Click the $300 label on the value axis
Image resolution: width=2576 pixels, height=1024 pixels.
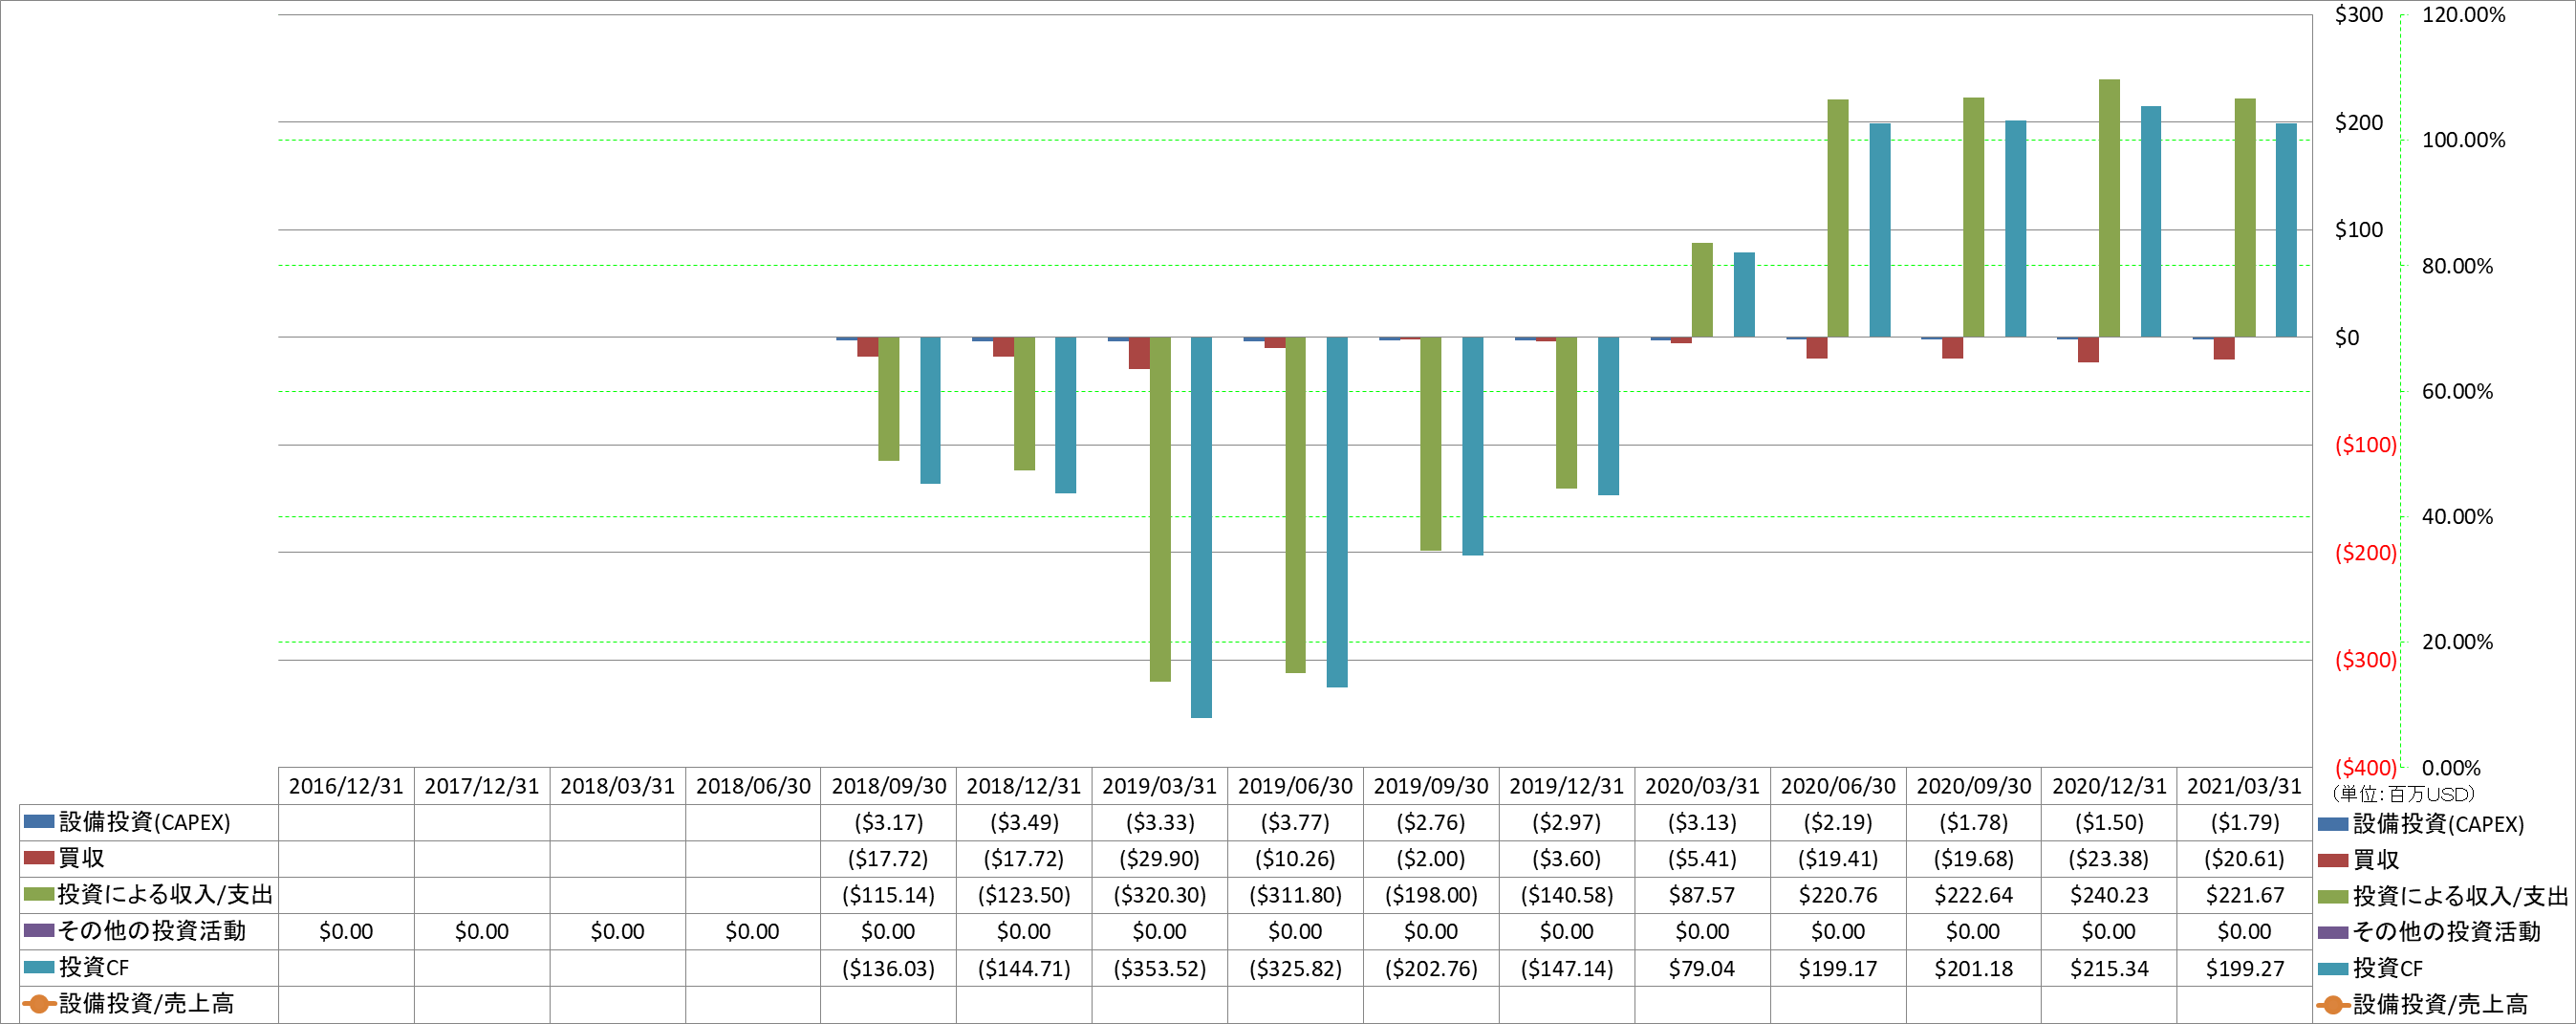(x=2359, y=15)
